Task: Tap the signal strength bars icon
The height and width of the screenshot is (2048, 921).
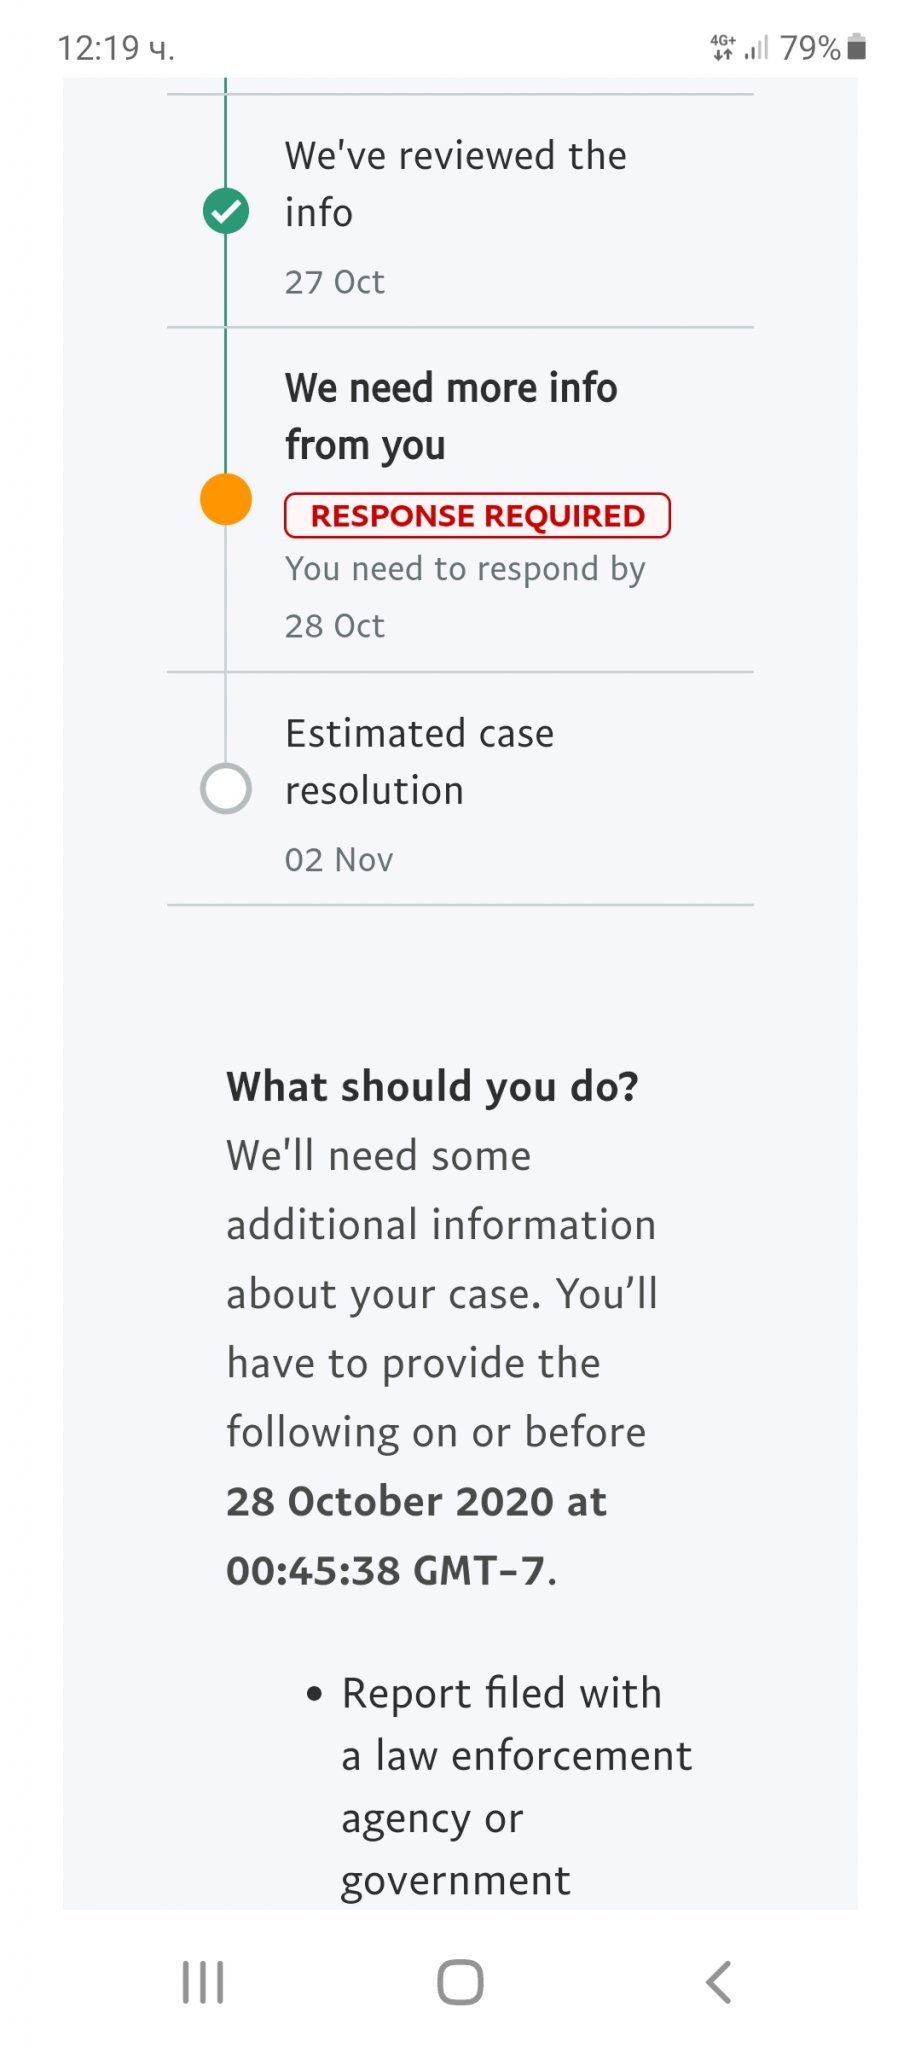Action: (757, 47)
